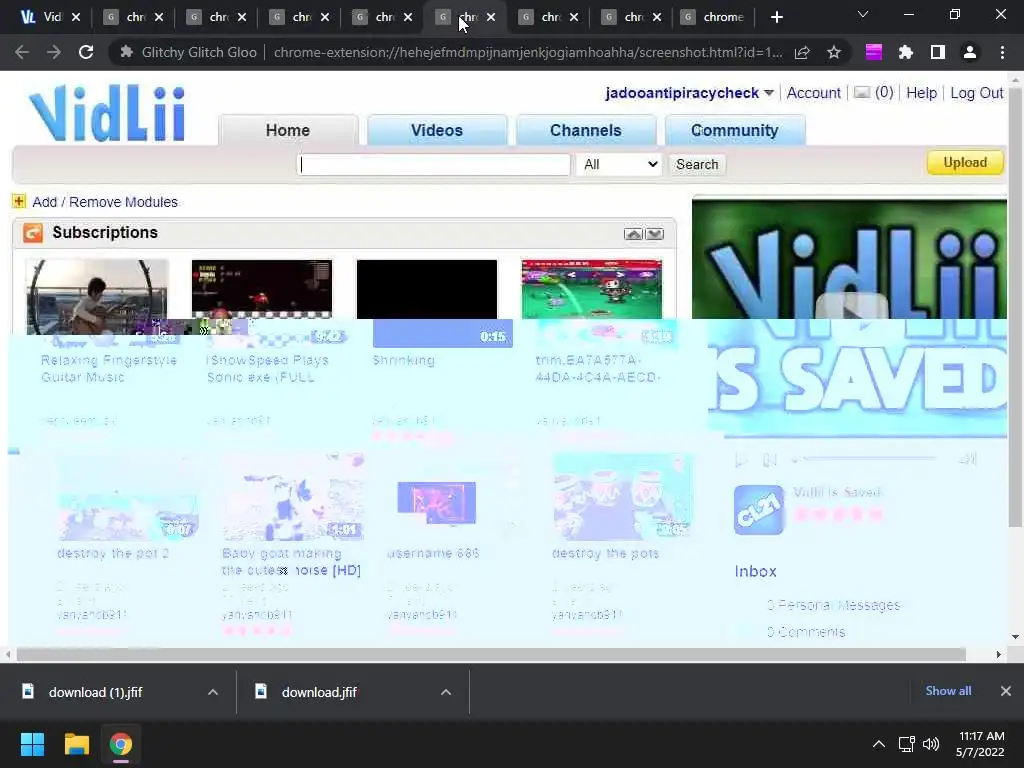Switch to last chrome browser tab
This screenshot has height=768, width=1024.
(x=715, y=17)
